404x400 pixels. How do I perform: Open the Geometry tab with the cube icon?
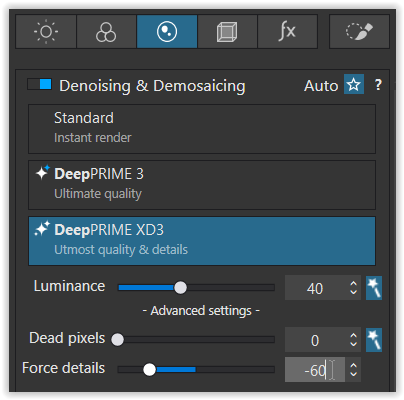[x=227, y=32]
